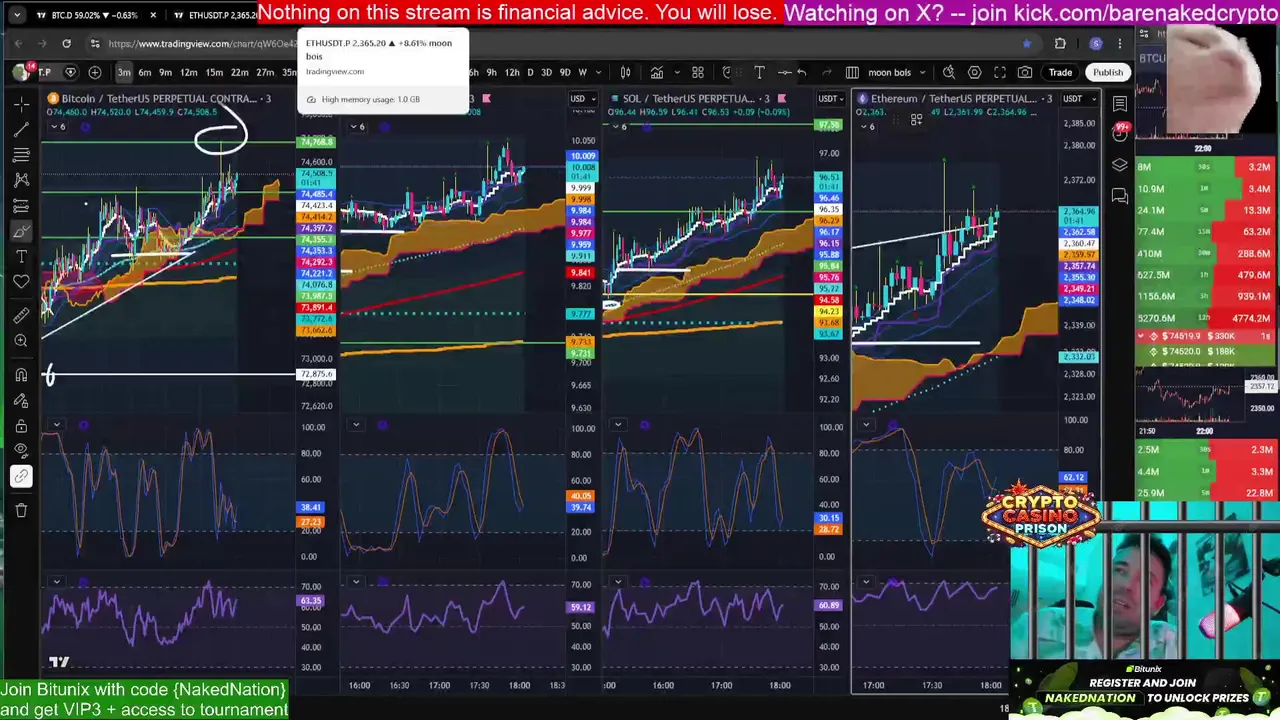Viewport: 1280px width, 720px height.
Task: Toggle hide all drawings eye
Action: click(x=21, y=451)
